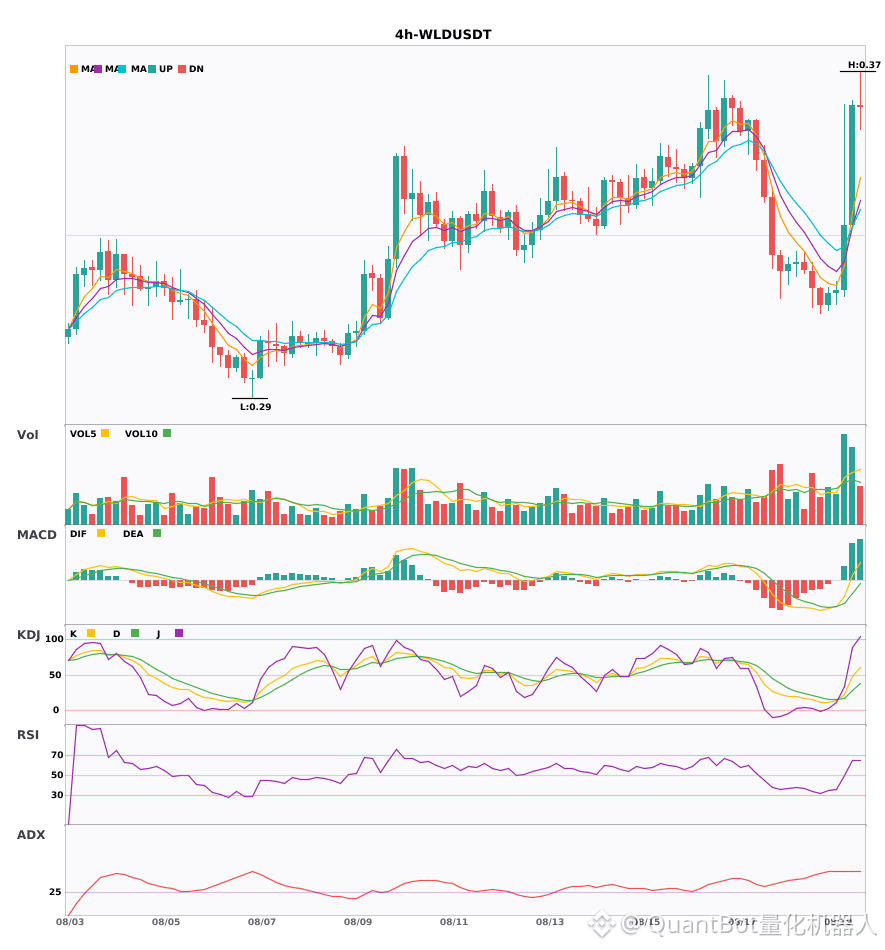The height and width of the screenshot is (950, 885).
Task: Select the red DN legend swatch
Action: pyautogui.click(x=182, y=69)
